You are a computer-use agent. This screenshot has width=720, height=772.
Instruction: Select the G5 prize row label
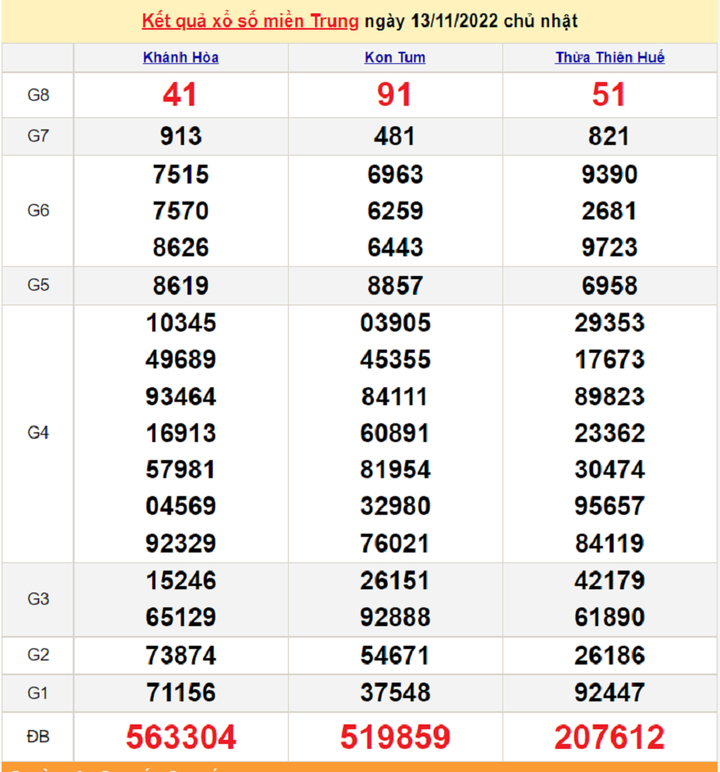[38, 286]
